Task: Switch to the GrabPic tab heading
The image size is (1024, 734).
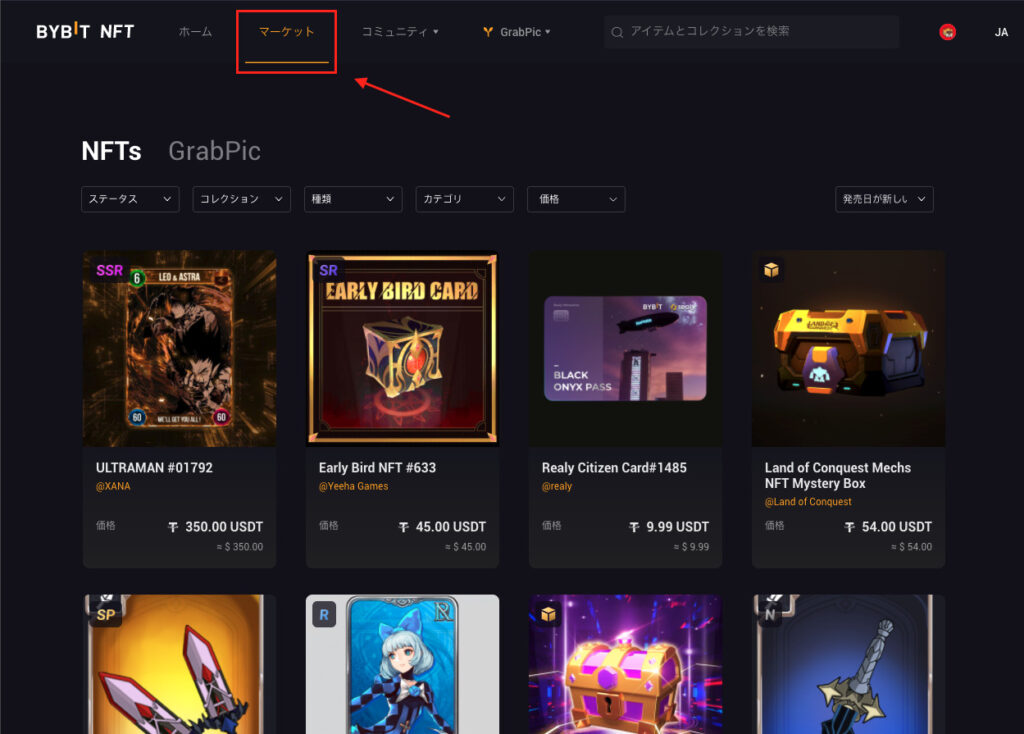Action: click(215, 151)
